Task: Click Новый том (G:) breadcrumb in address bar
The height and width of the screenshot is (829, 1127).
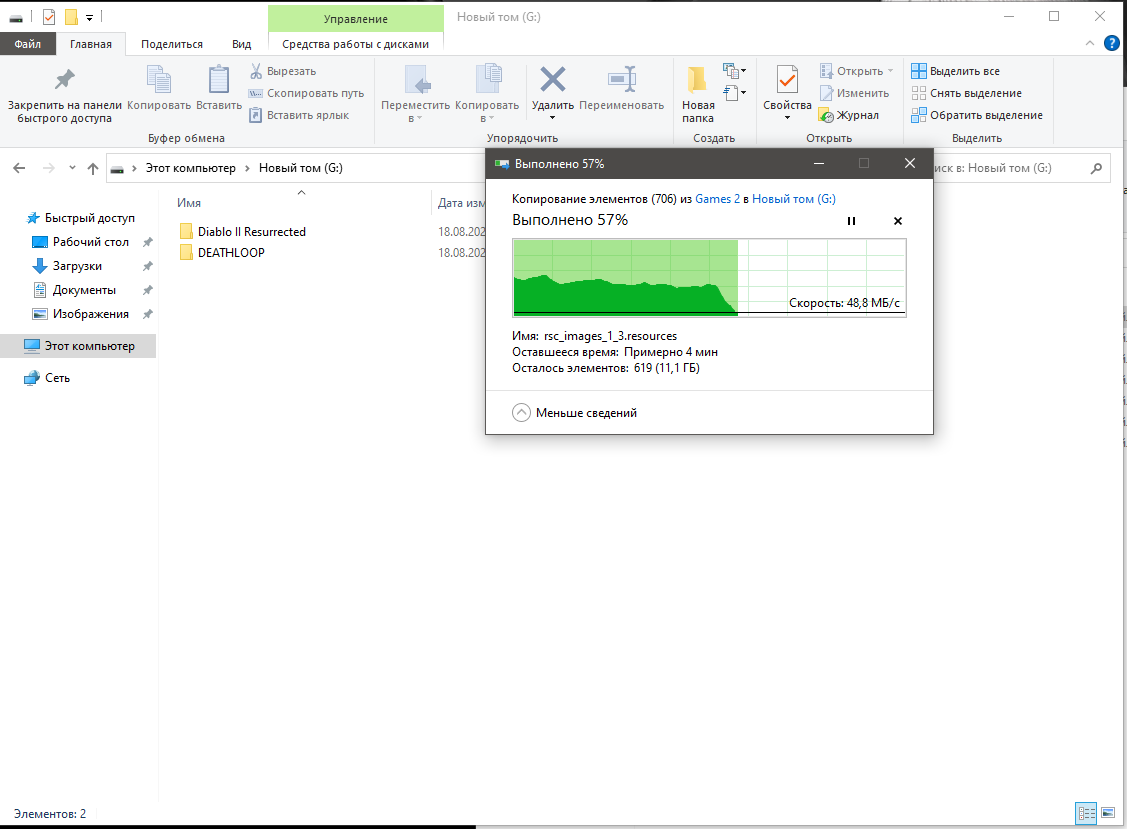Action: coord(300,168)
